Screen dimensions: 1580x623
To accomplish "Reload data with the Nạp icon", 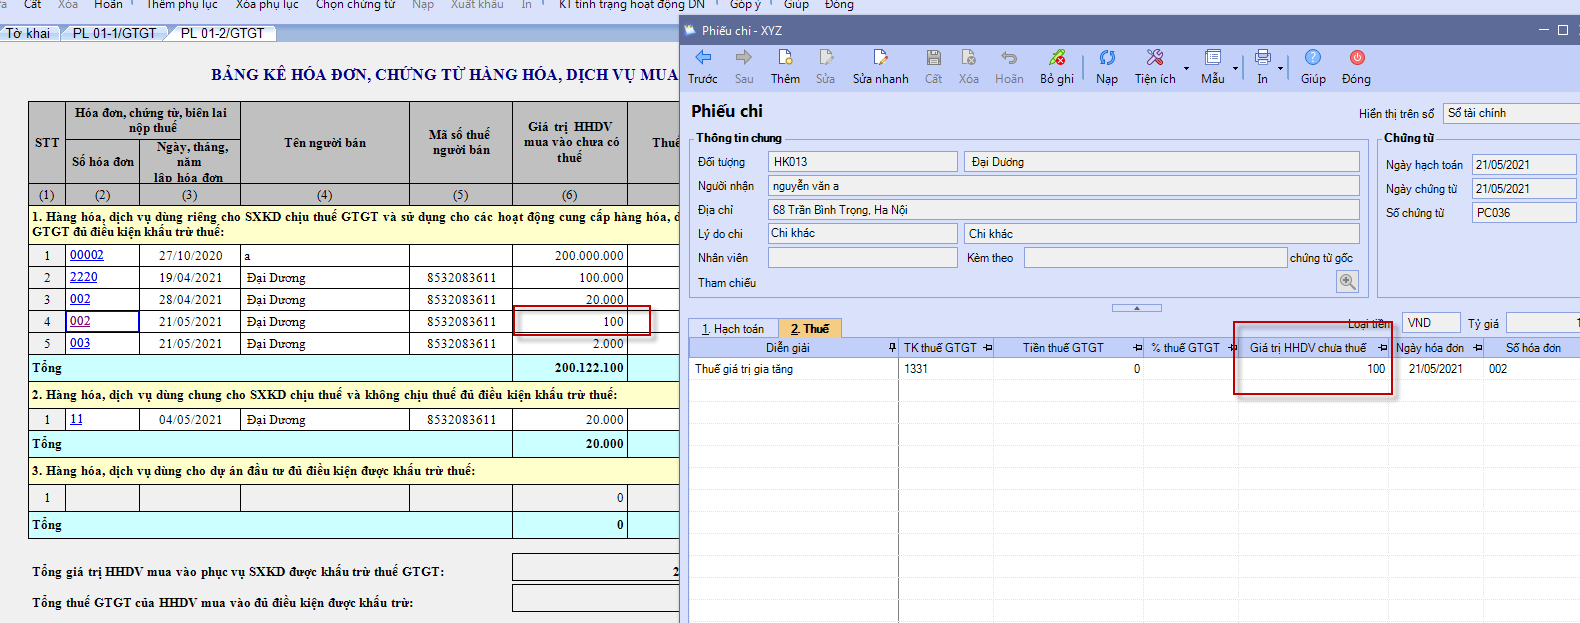I will (x=1107, y=58).
